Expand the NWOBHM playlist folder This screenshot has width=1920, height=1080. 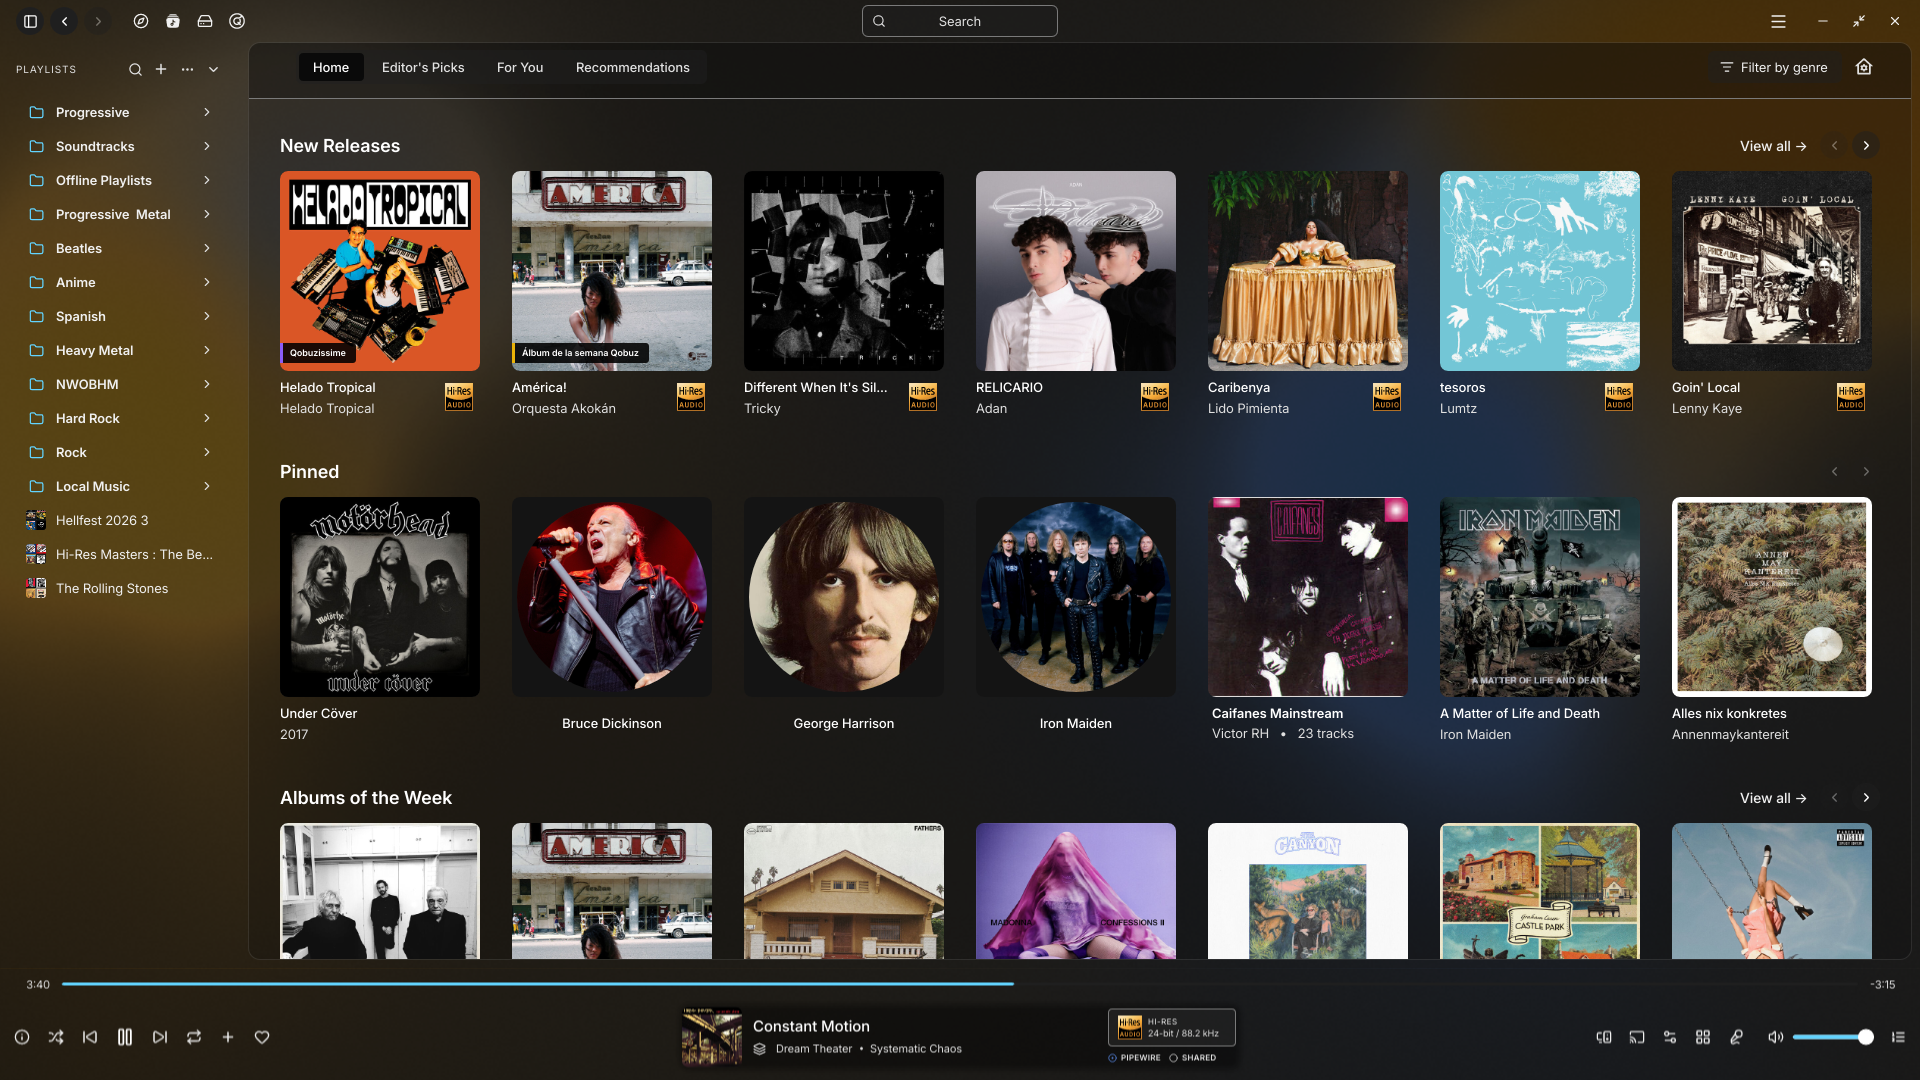[207, 384]
